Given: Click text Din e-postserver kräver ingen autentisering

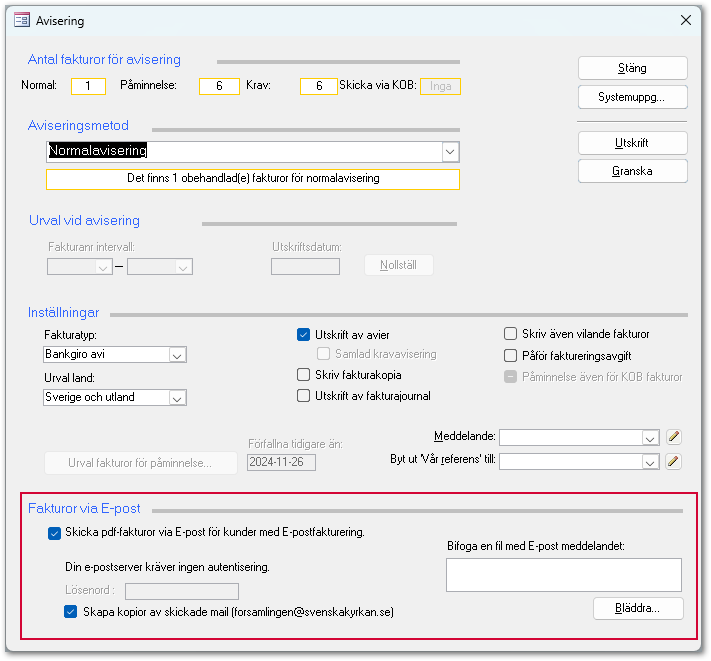Looking at the screenshot, I should [167, 567].
